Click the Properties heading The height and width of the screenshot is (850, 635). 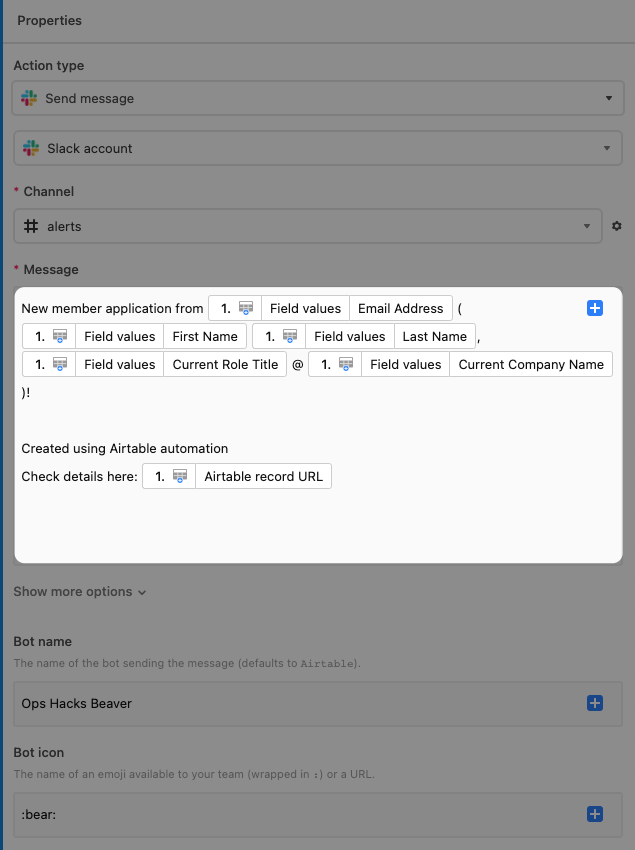(49, 21)
